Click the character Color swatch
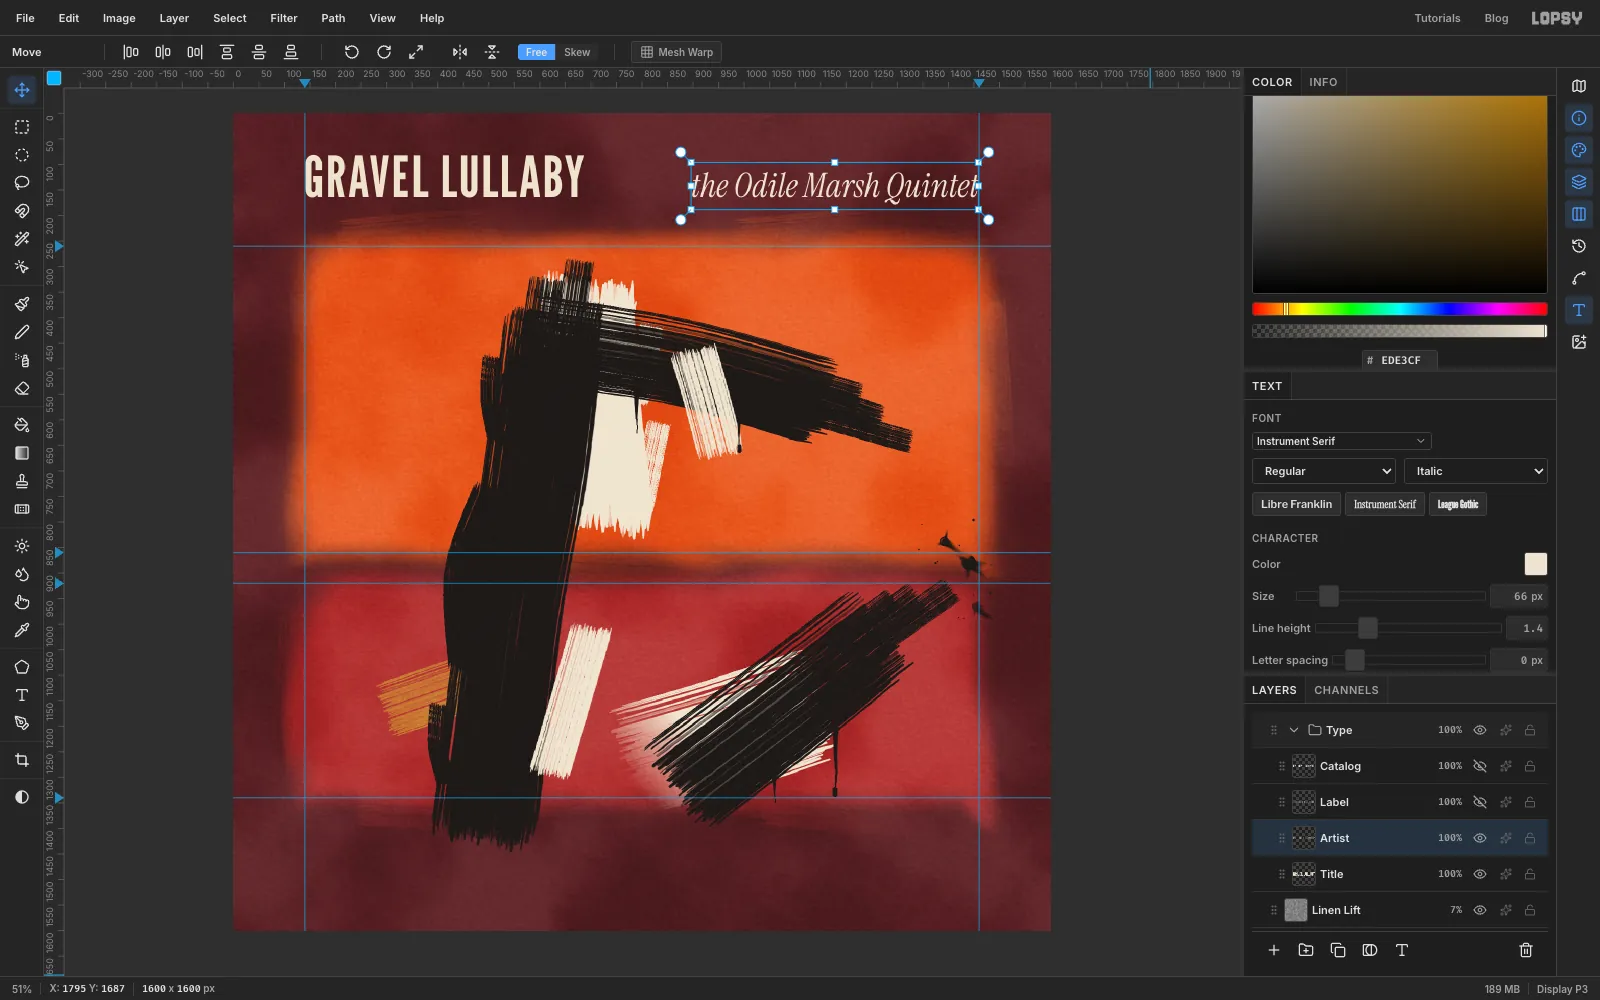Image resolution: width=1600 pixels, height=1000 pixels. [1535, 564]
